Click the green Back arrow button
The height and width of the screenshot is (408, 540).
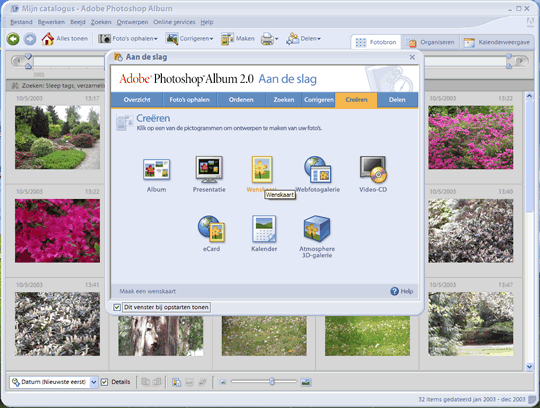[x=13, y=39]
